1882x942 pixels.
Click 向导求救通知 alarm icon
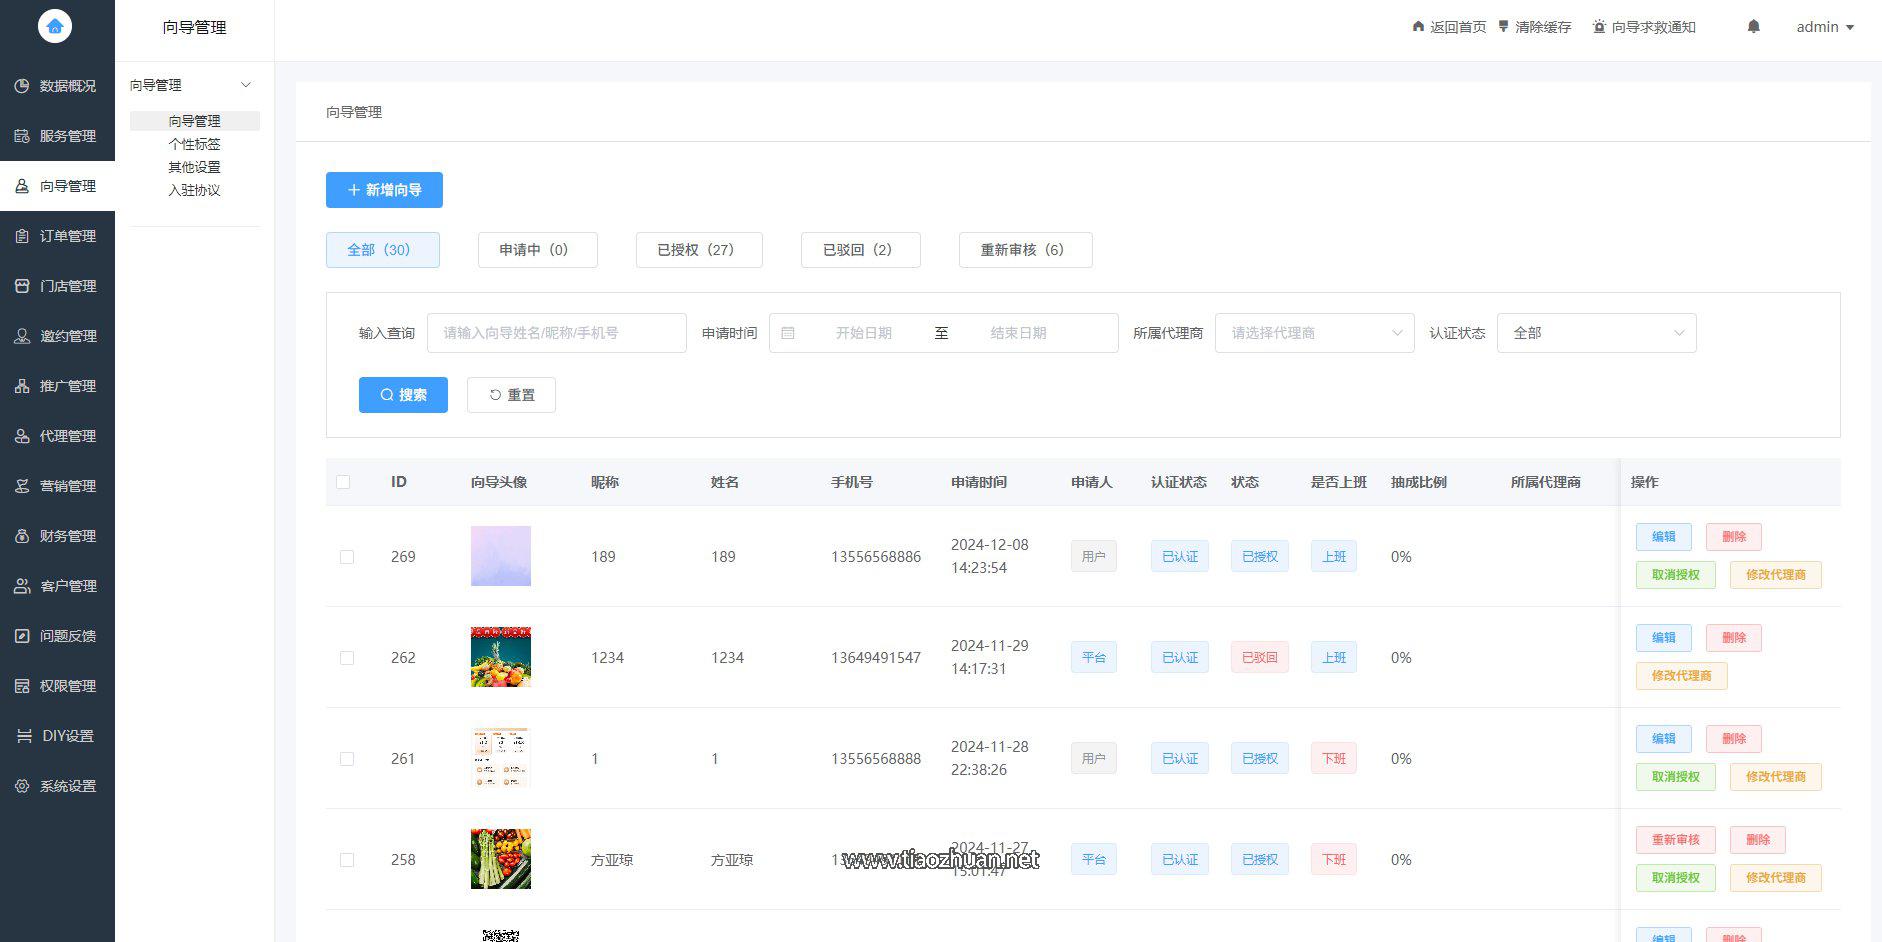(1599, 27)
